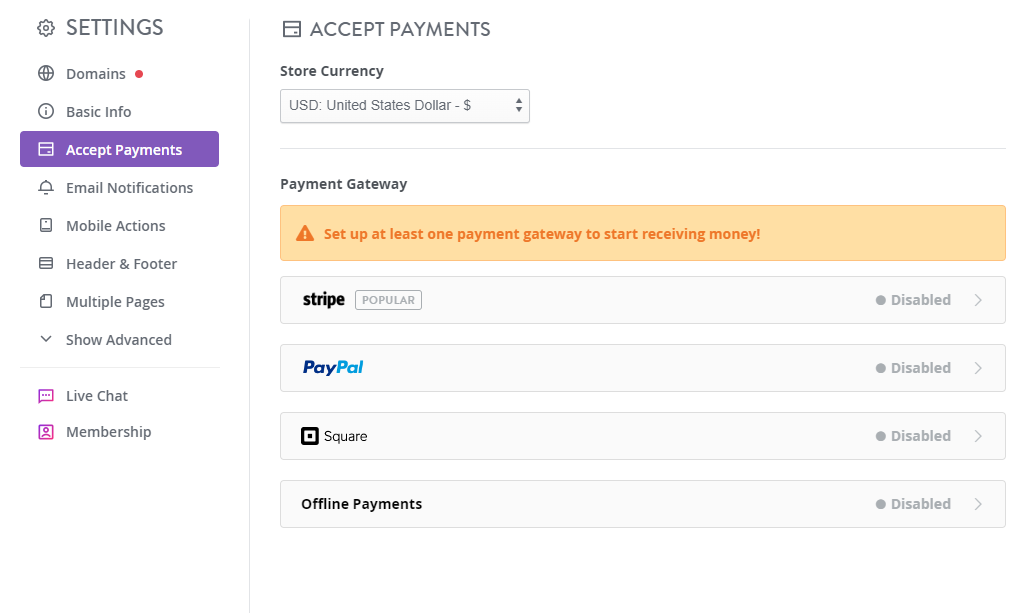This screenshot has height=613, width=1018.
Task: Click the Live Chat bubble icon
Action: (x=45, y=396)
